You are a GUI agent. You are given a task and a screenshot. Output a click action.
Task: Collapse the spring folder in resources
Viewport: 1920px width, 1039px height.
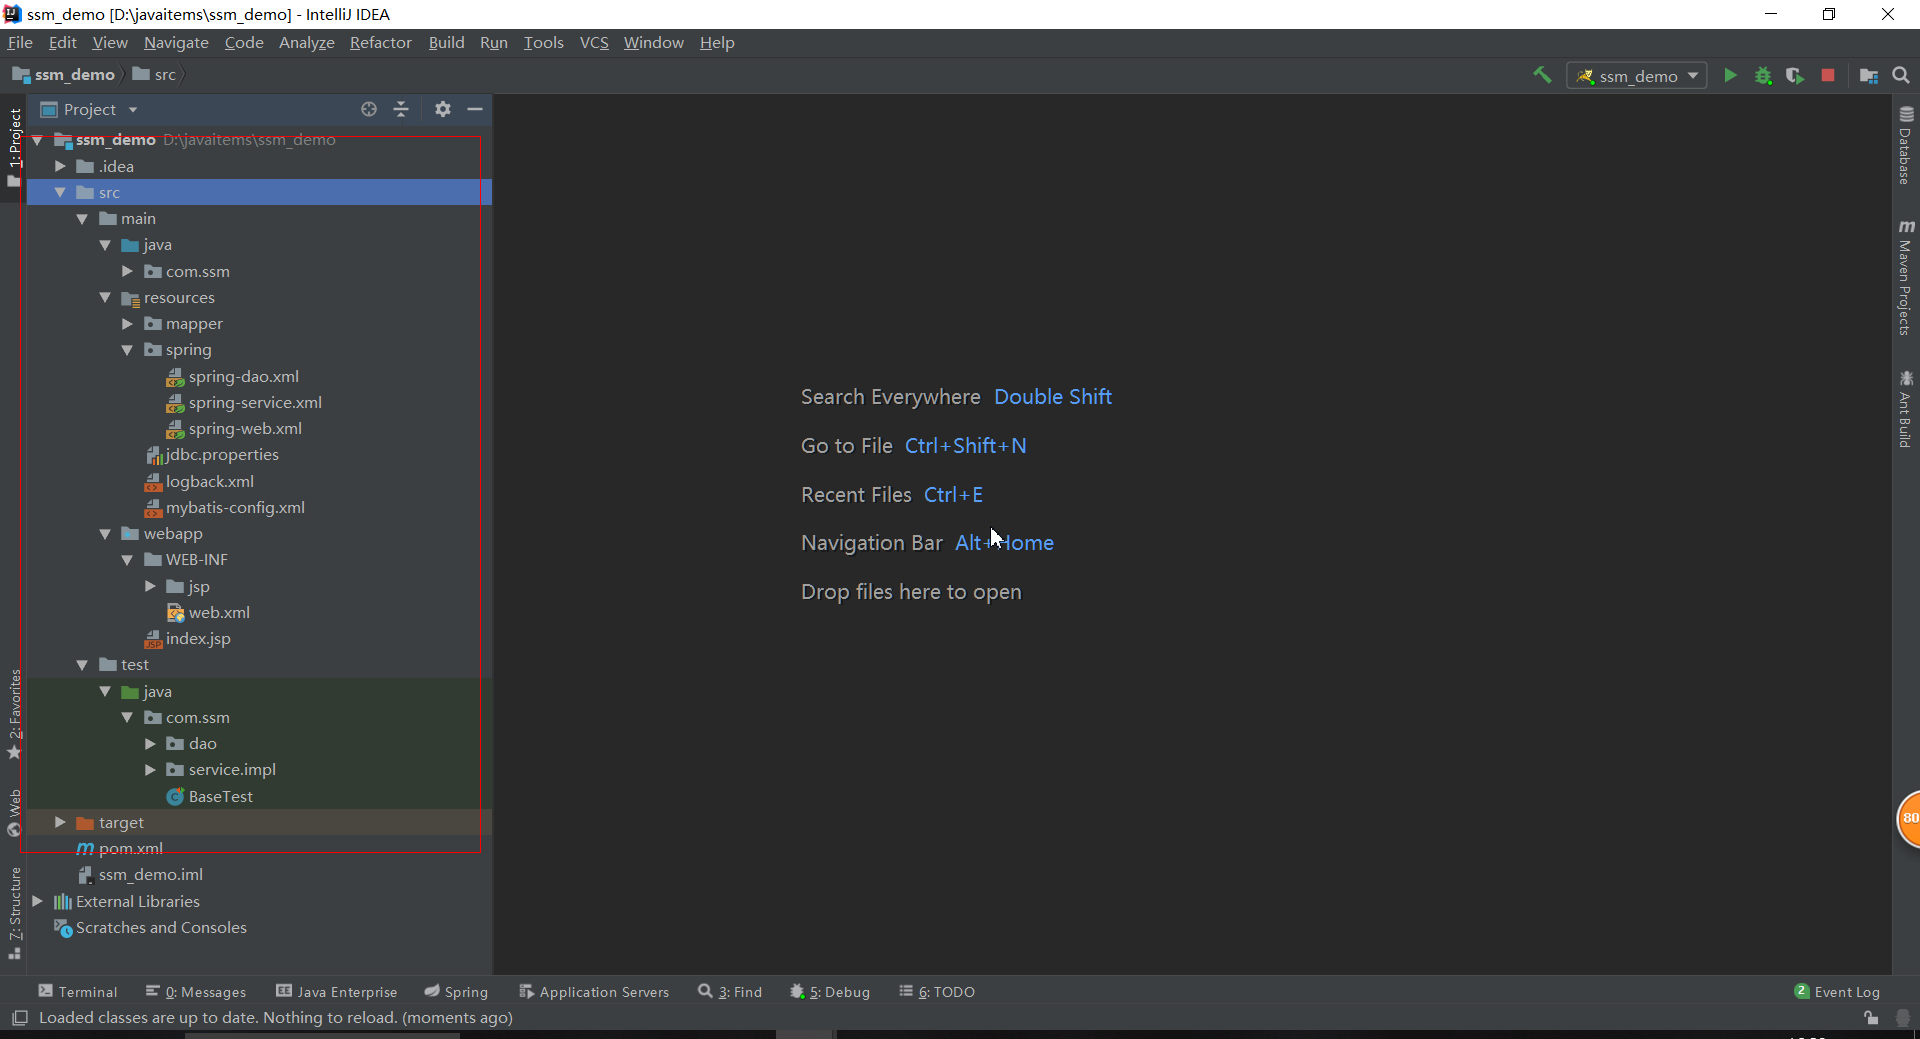tap(127, 350)
